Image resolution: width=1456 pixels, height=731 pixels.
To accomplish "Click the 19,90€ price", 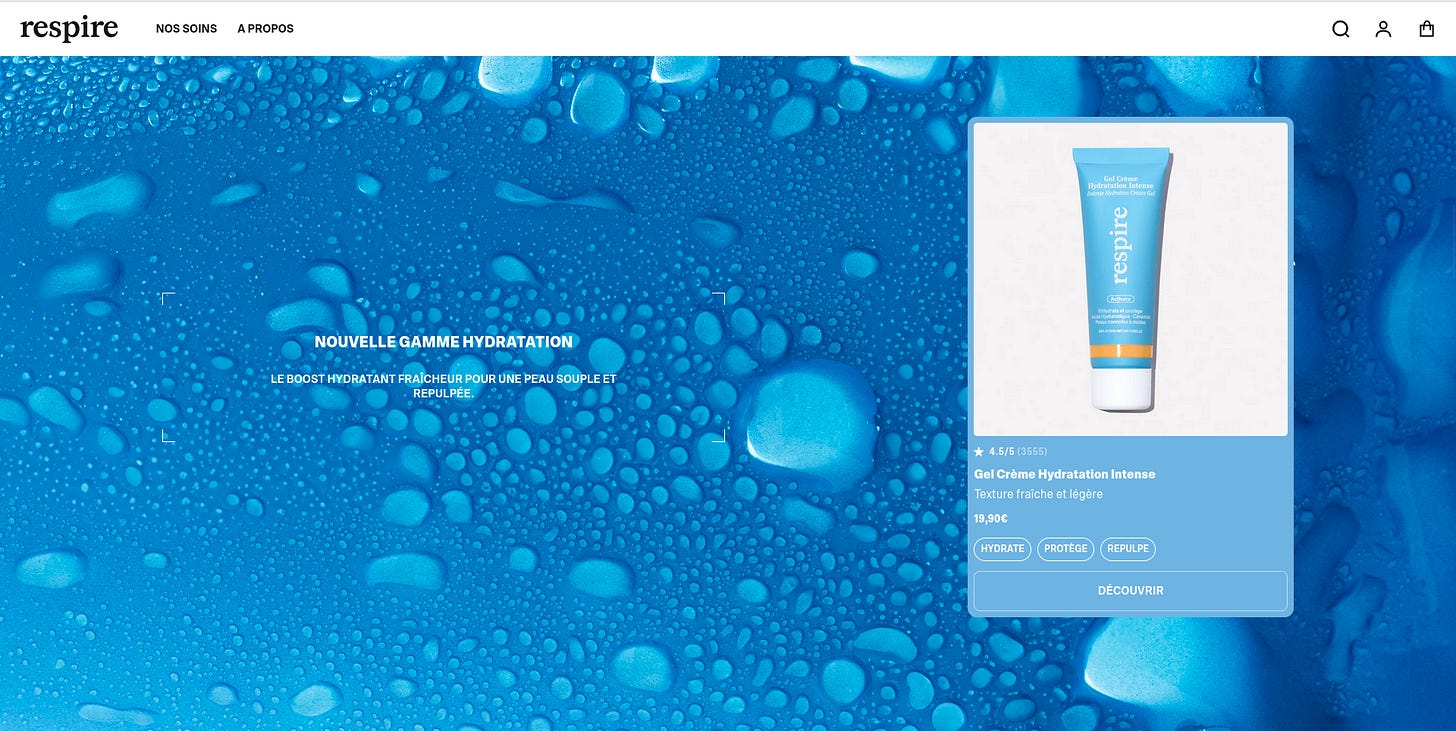I will click(990, 519).
